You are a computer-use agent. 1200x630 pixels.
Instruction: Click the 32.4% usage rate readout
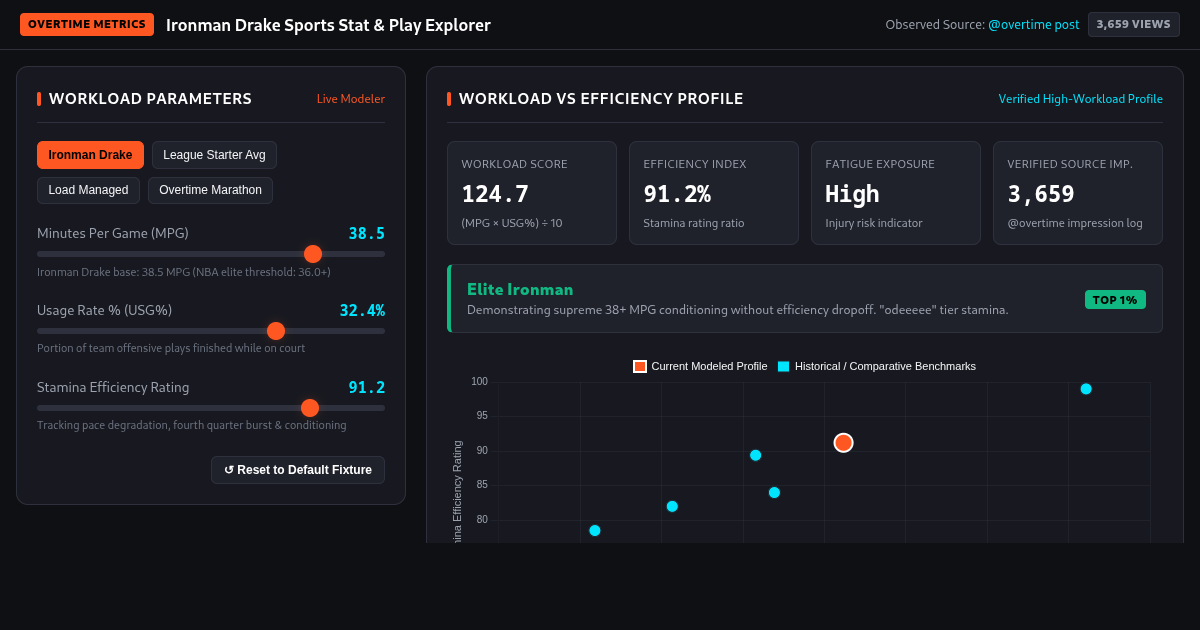pyautogui.click(x=362, y=311)
